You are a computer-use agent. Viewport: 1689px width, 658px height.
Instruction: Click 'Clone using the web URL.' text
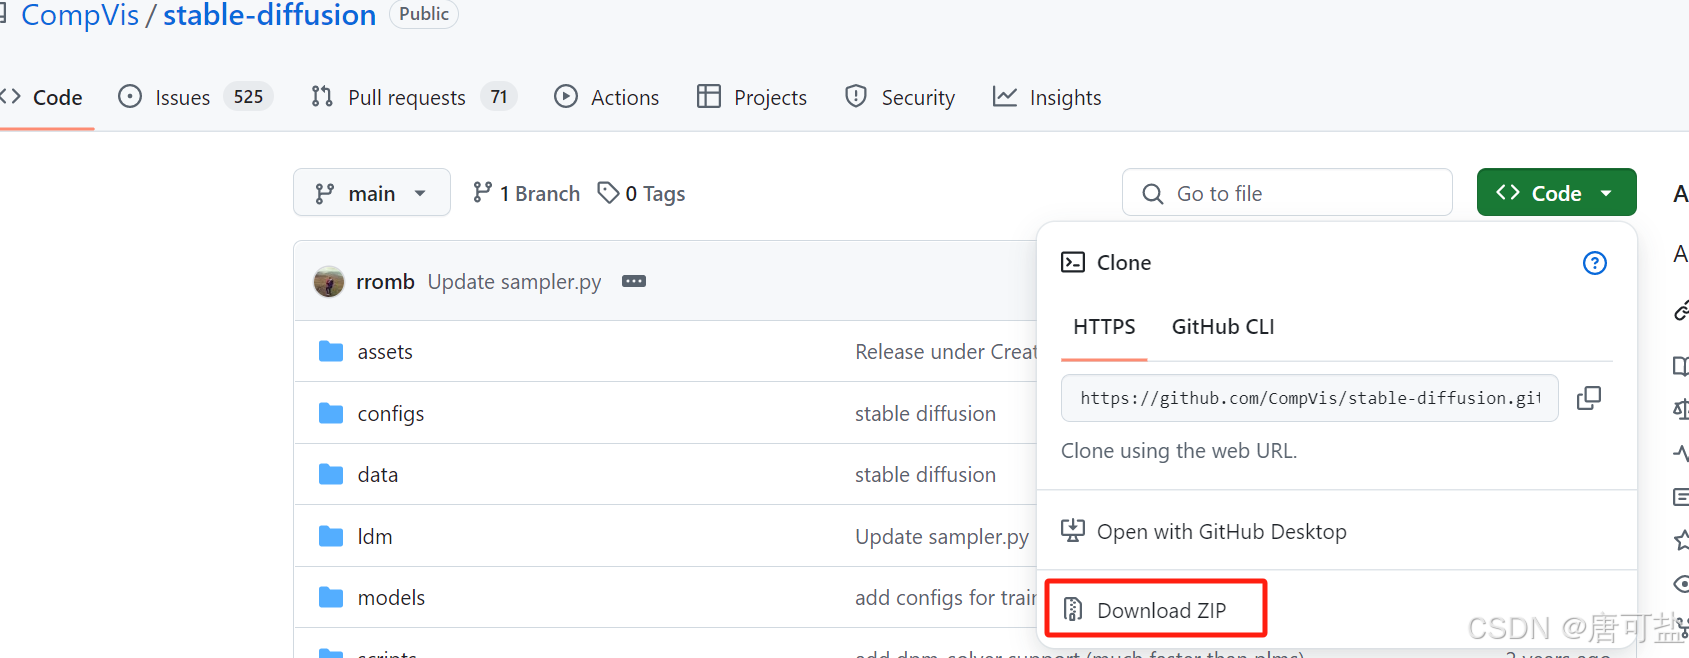[1179, 451]
